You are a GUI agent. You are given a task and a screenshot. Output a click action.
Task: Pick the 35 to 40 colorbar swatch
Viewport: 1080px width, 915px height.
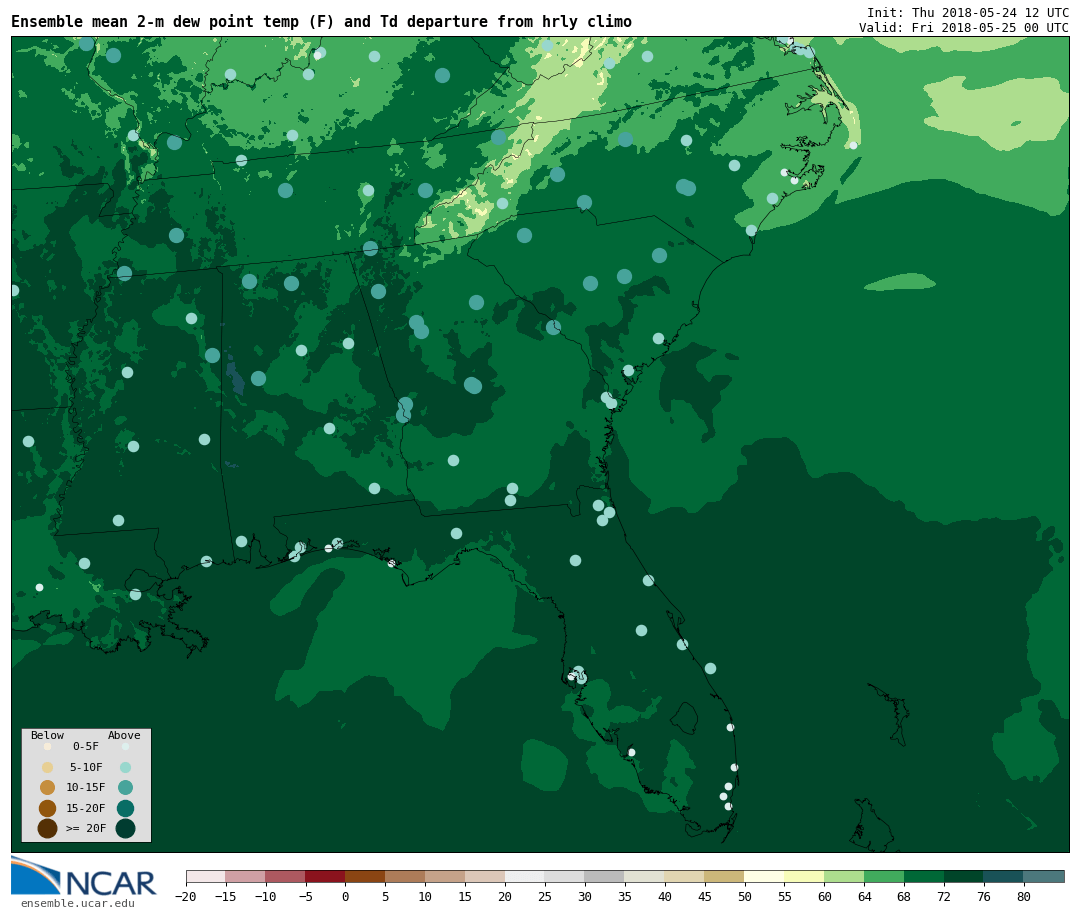tap(645, 876)
